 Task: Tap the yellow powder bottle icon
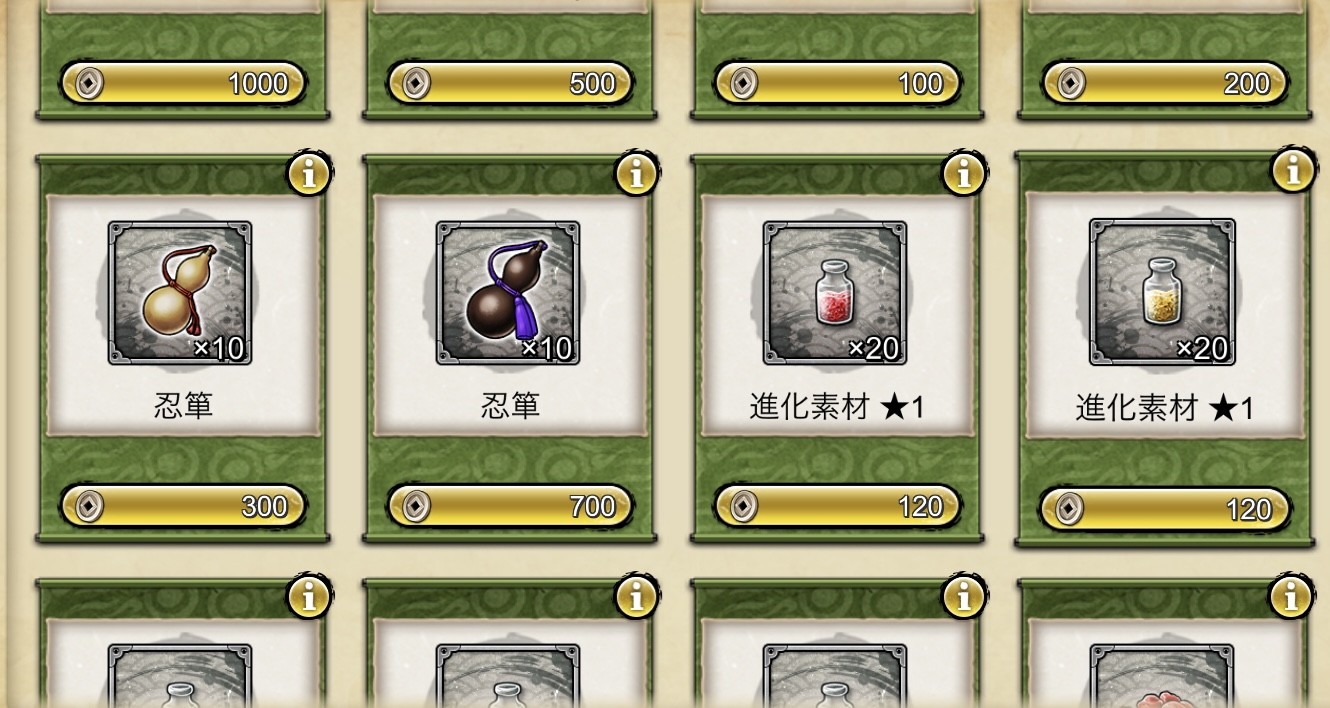pos(1162,292)
